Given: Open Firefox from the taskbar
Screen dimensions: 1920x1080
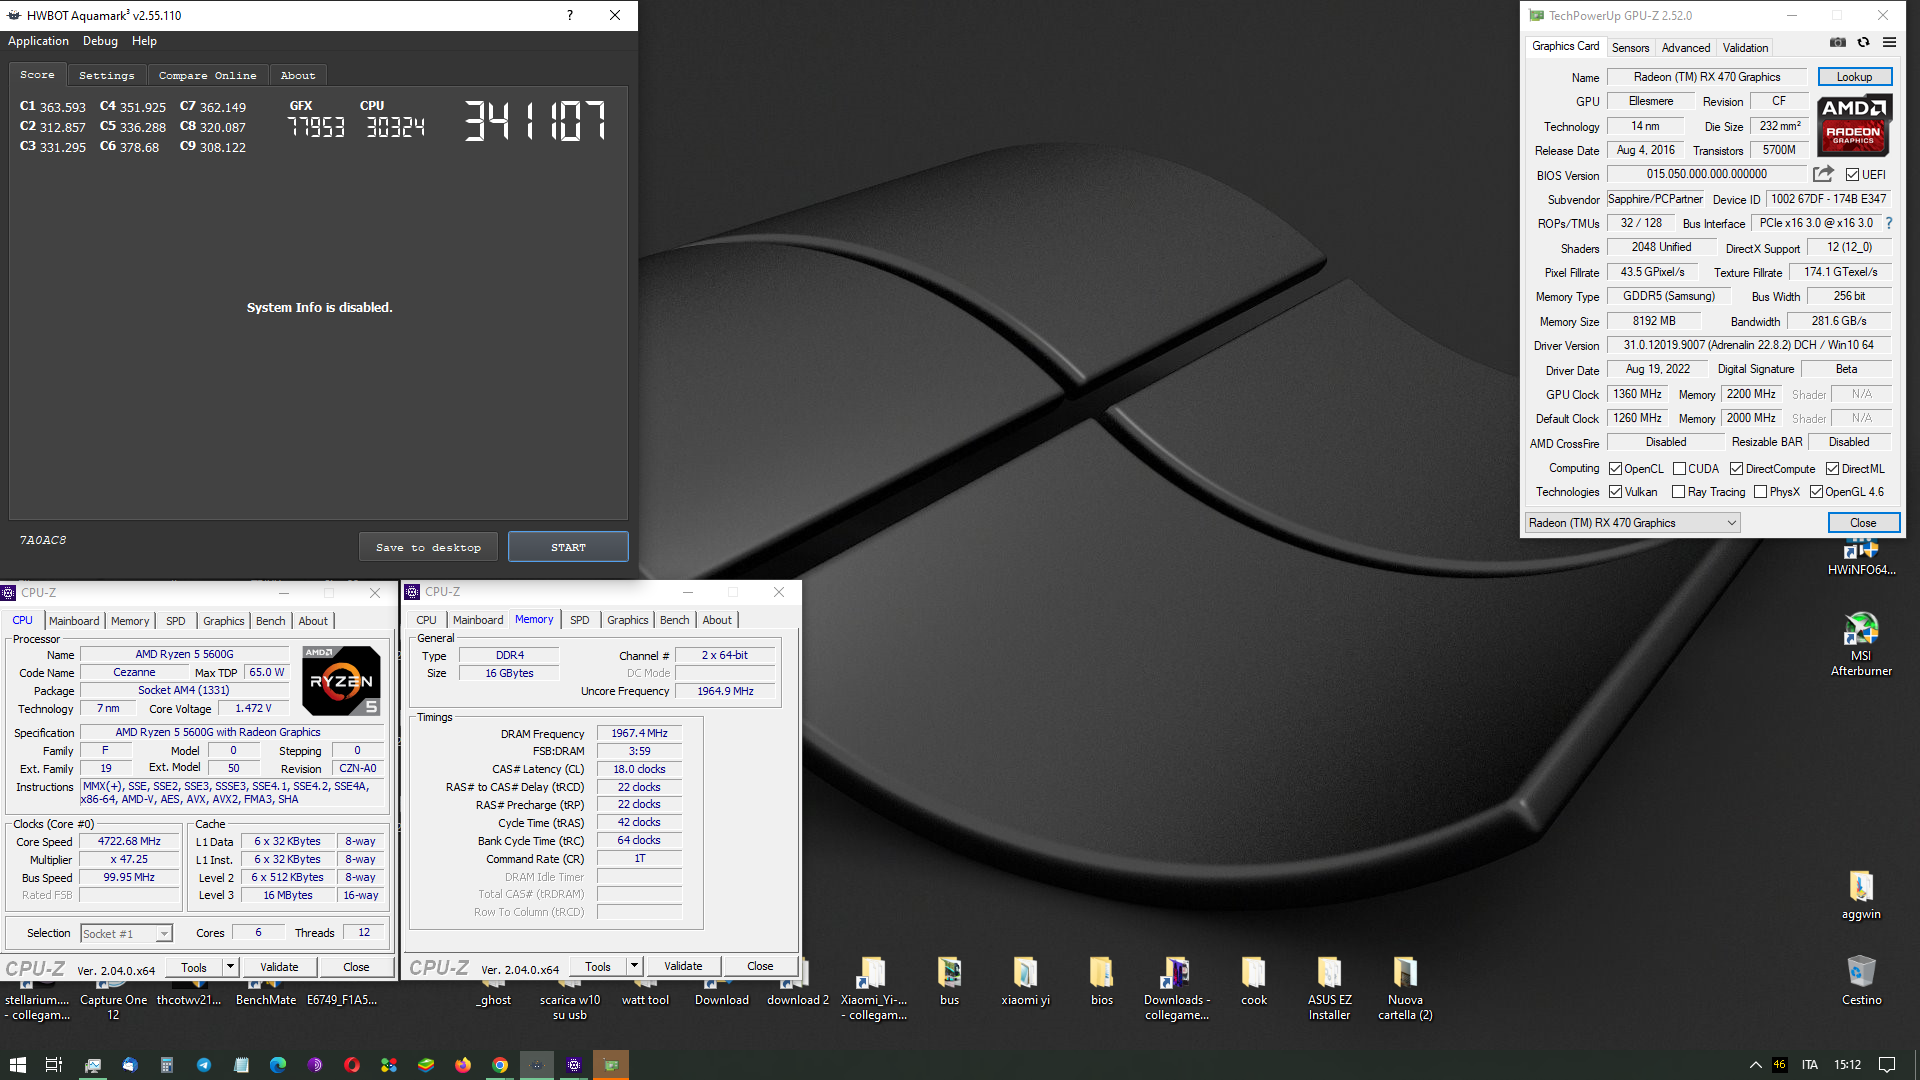Looking at the screenshot, I should (x=463, y=1065).
